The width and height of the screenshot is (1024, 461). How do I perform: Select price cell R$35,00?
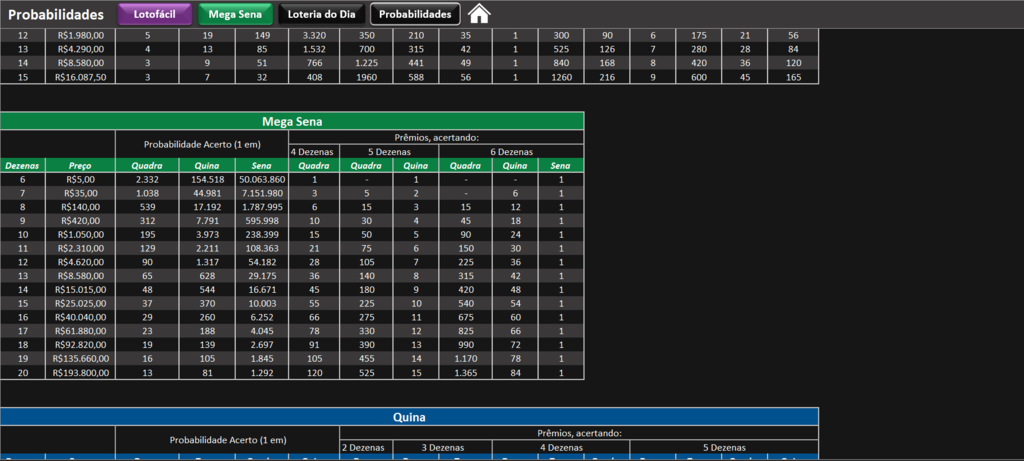pos(81,193)
